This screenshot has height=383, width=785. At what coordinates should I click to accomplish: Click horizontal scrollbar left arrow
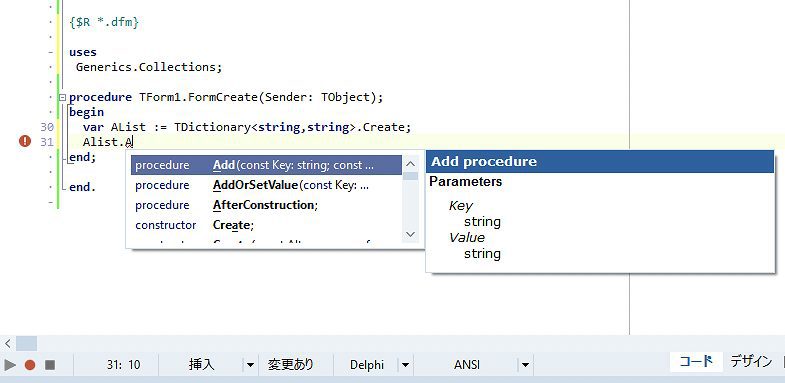point(8,343)
